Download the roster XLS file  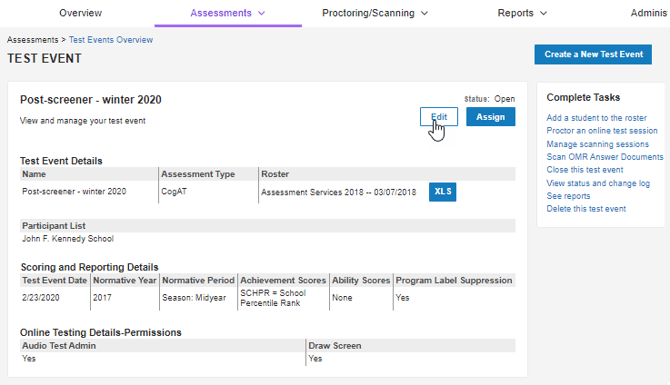coord(442,192)
